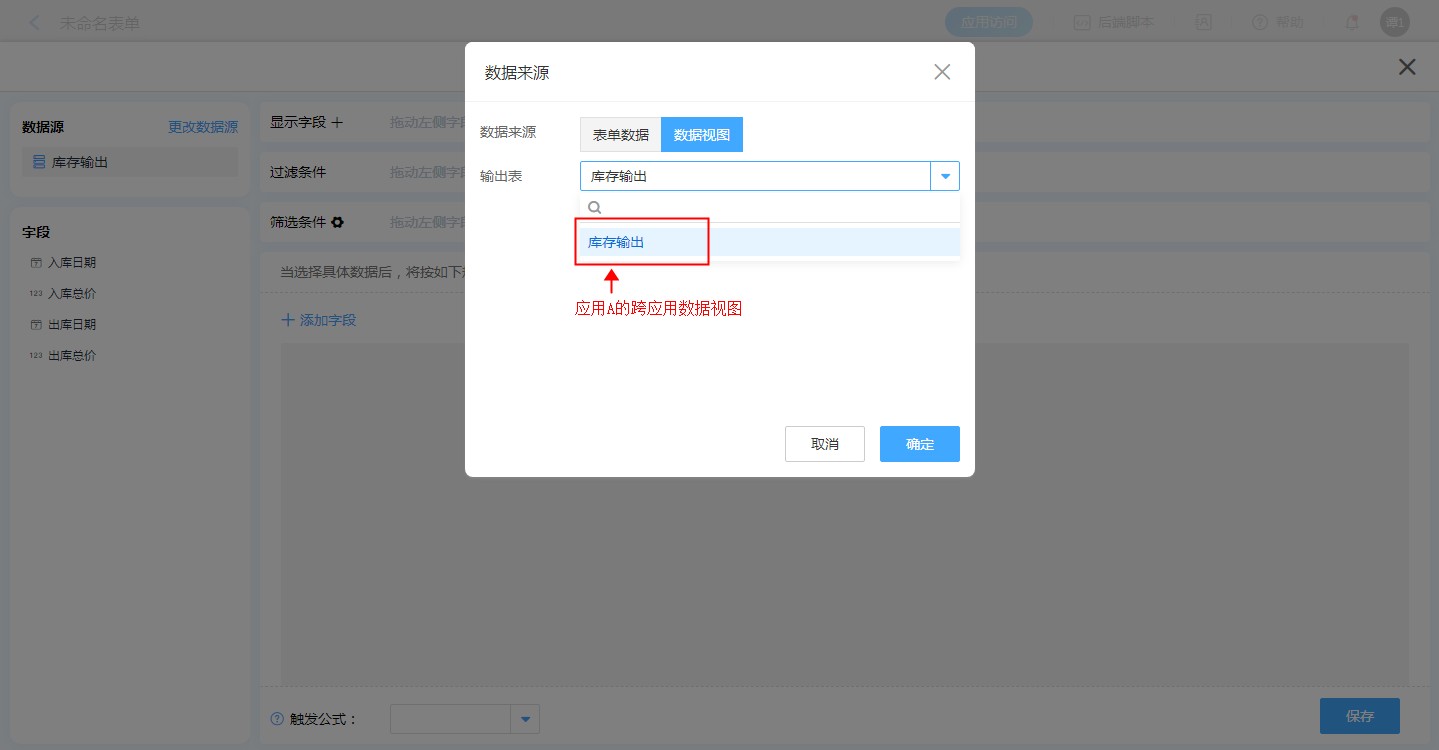Click the search icon in dropdown list
Image resolution: width=1439 pixels, height=750 pixels.
[x=594, y=208]
